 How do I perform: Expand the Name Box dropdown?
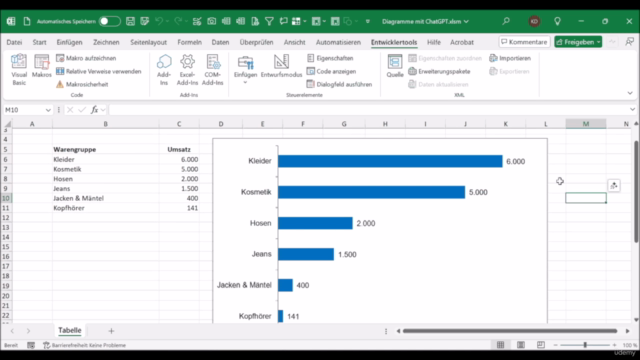[48, 110]
